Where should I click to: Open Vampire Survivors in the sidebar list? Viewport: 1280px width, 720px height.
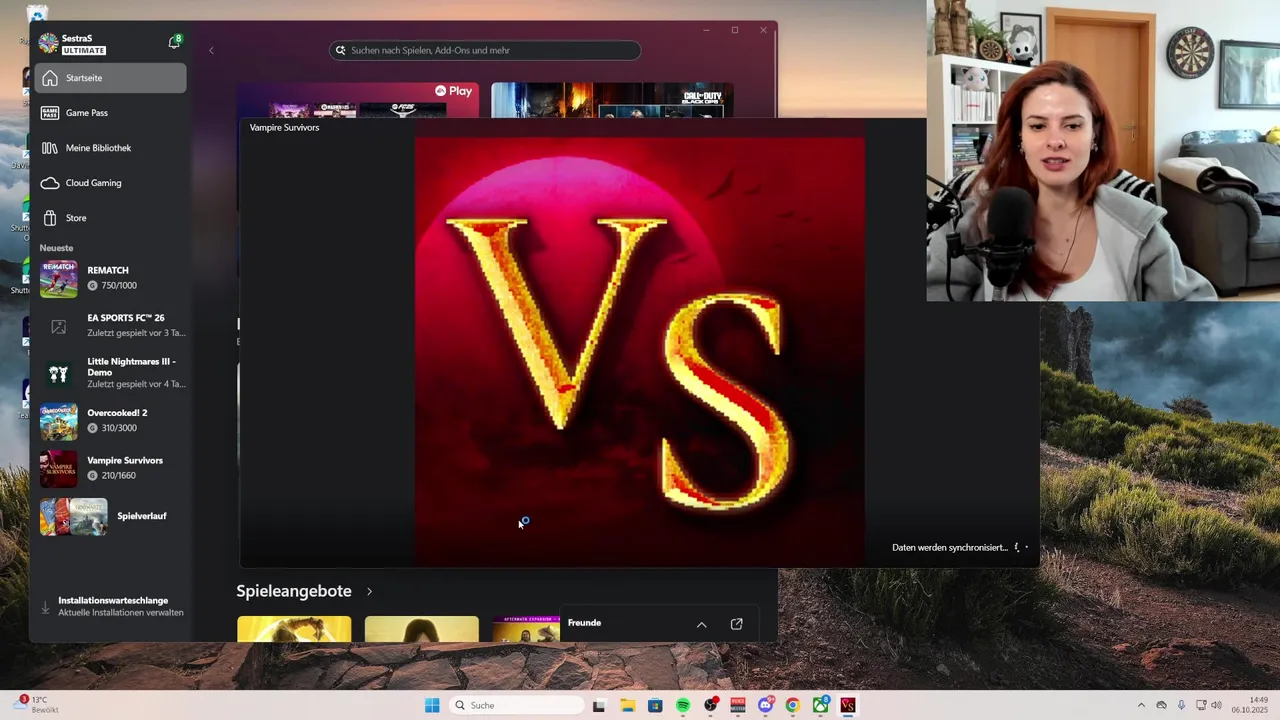112,468
